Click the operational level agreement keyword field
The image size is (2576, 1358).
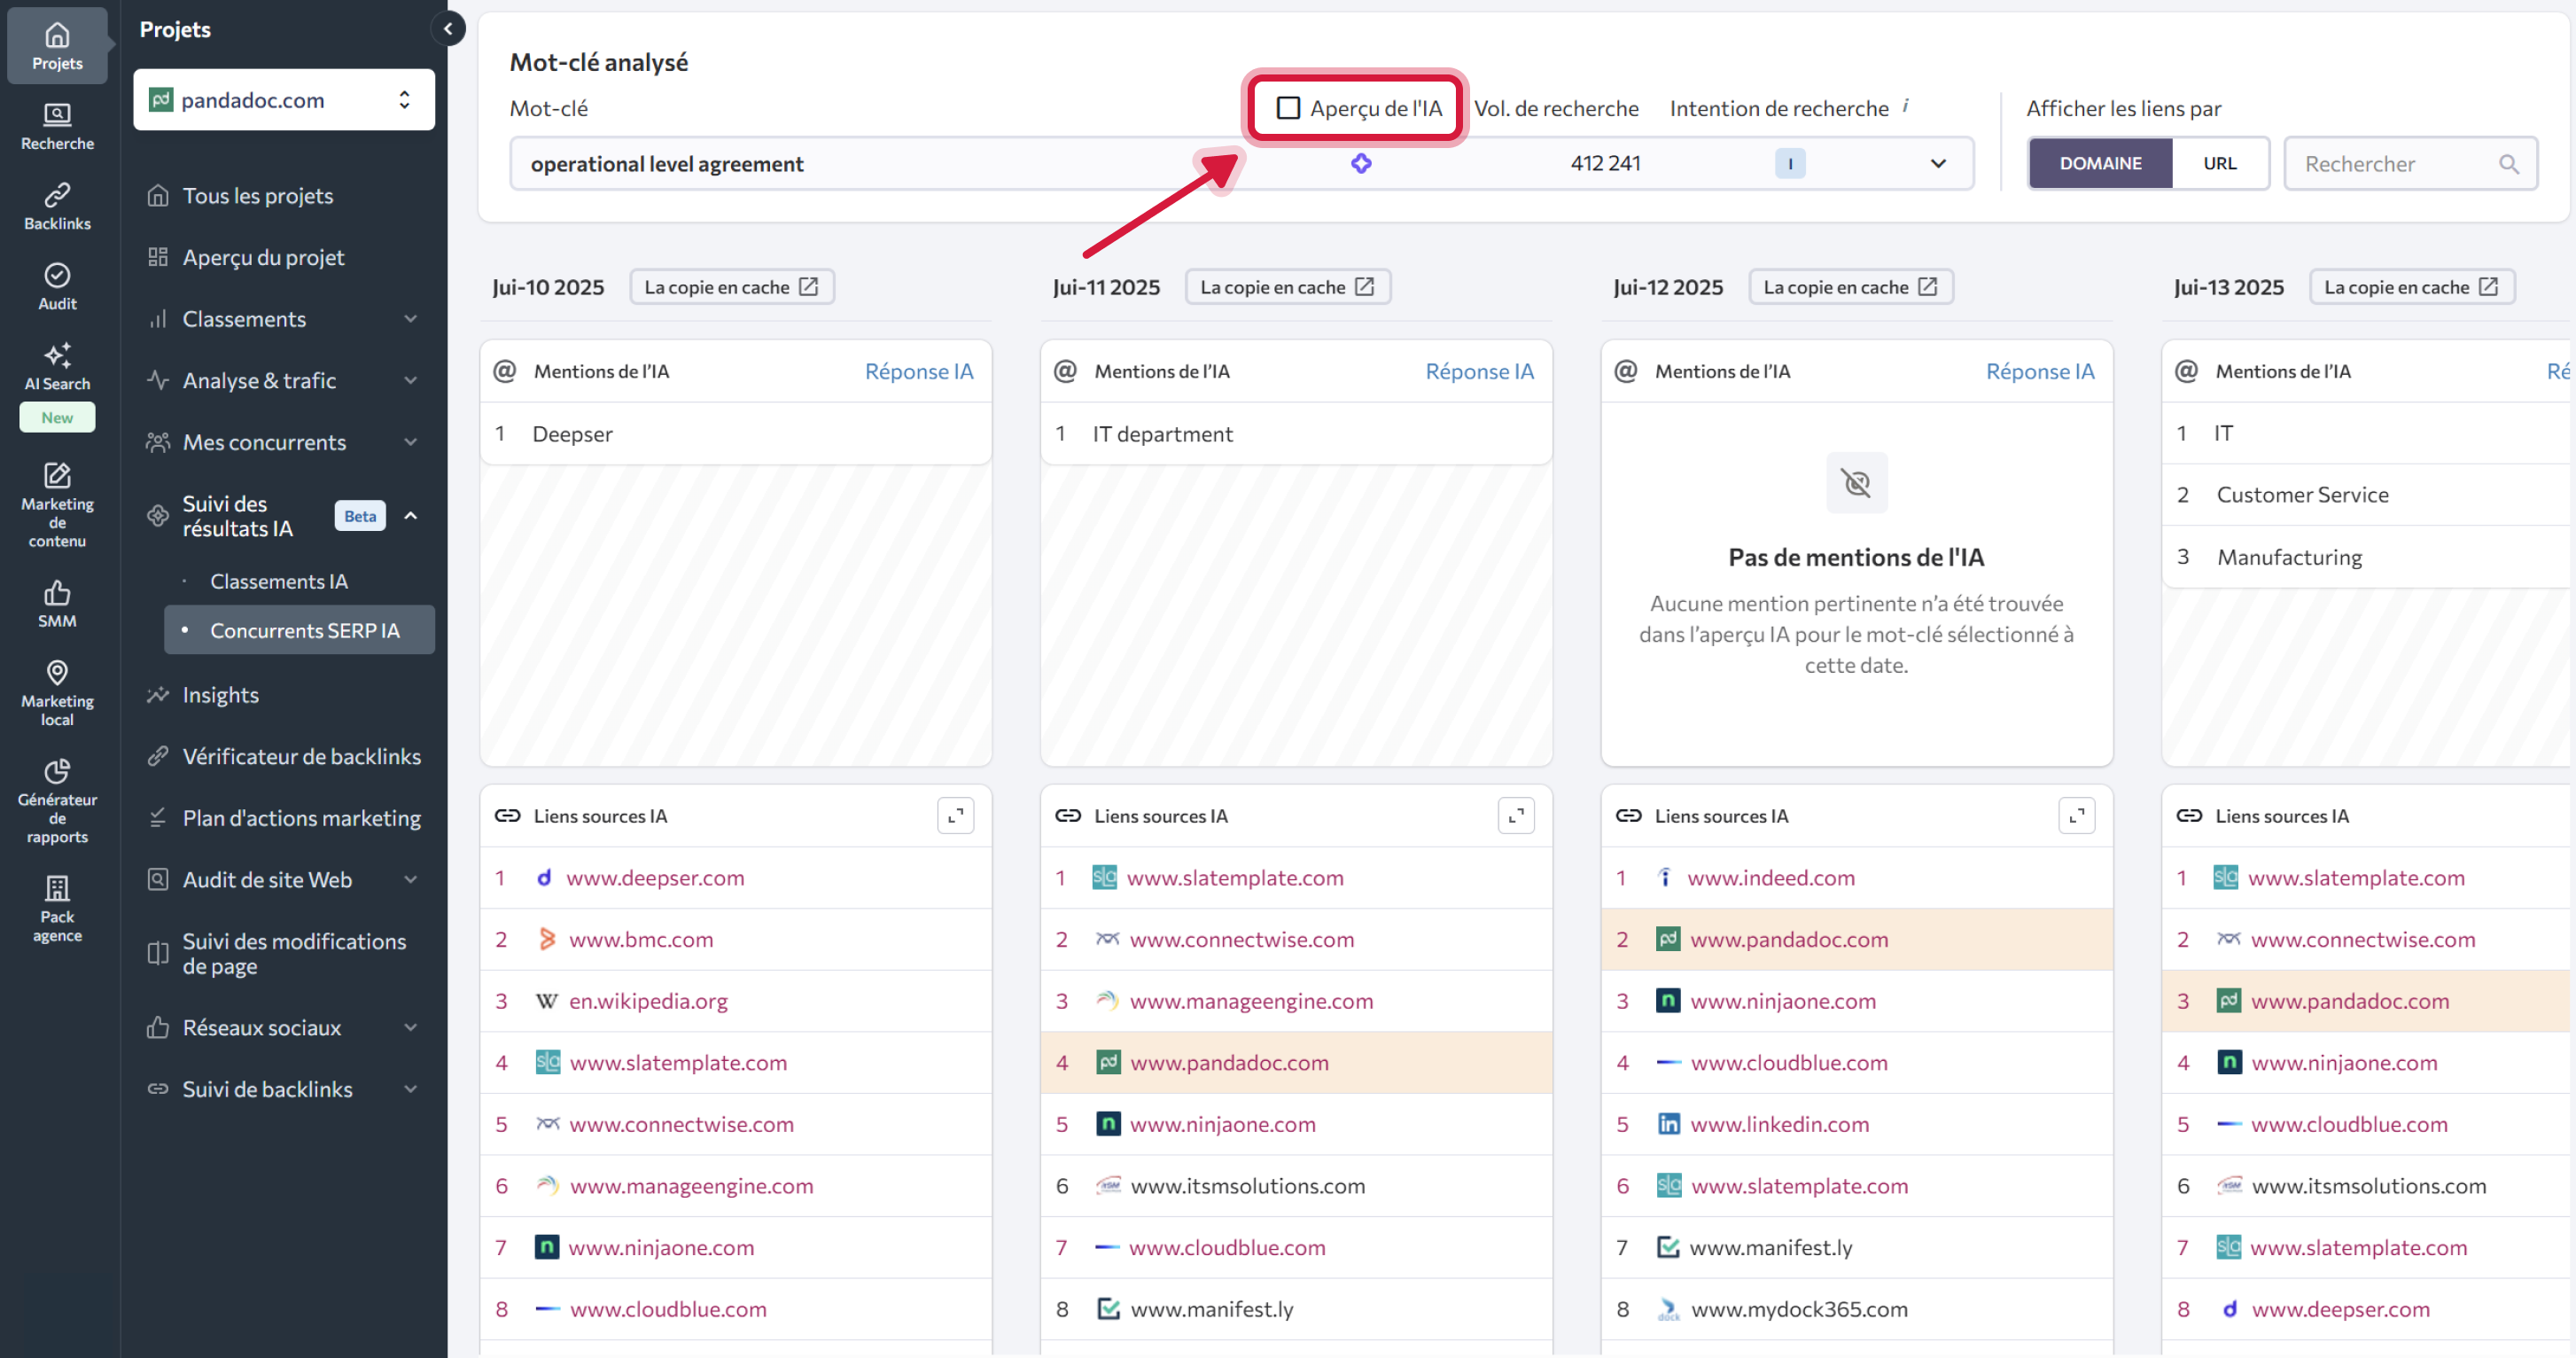[1241, 163]
